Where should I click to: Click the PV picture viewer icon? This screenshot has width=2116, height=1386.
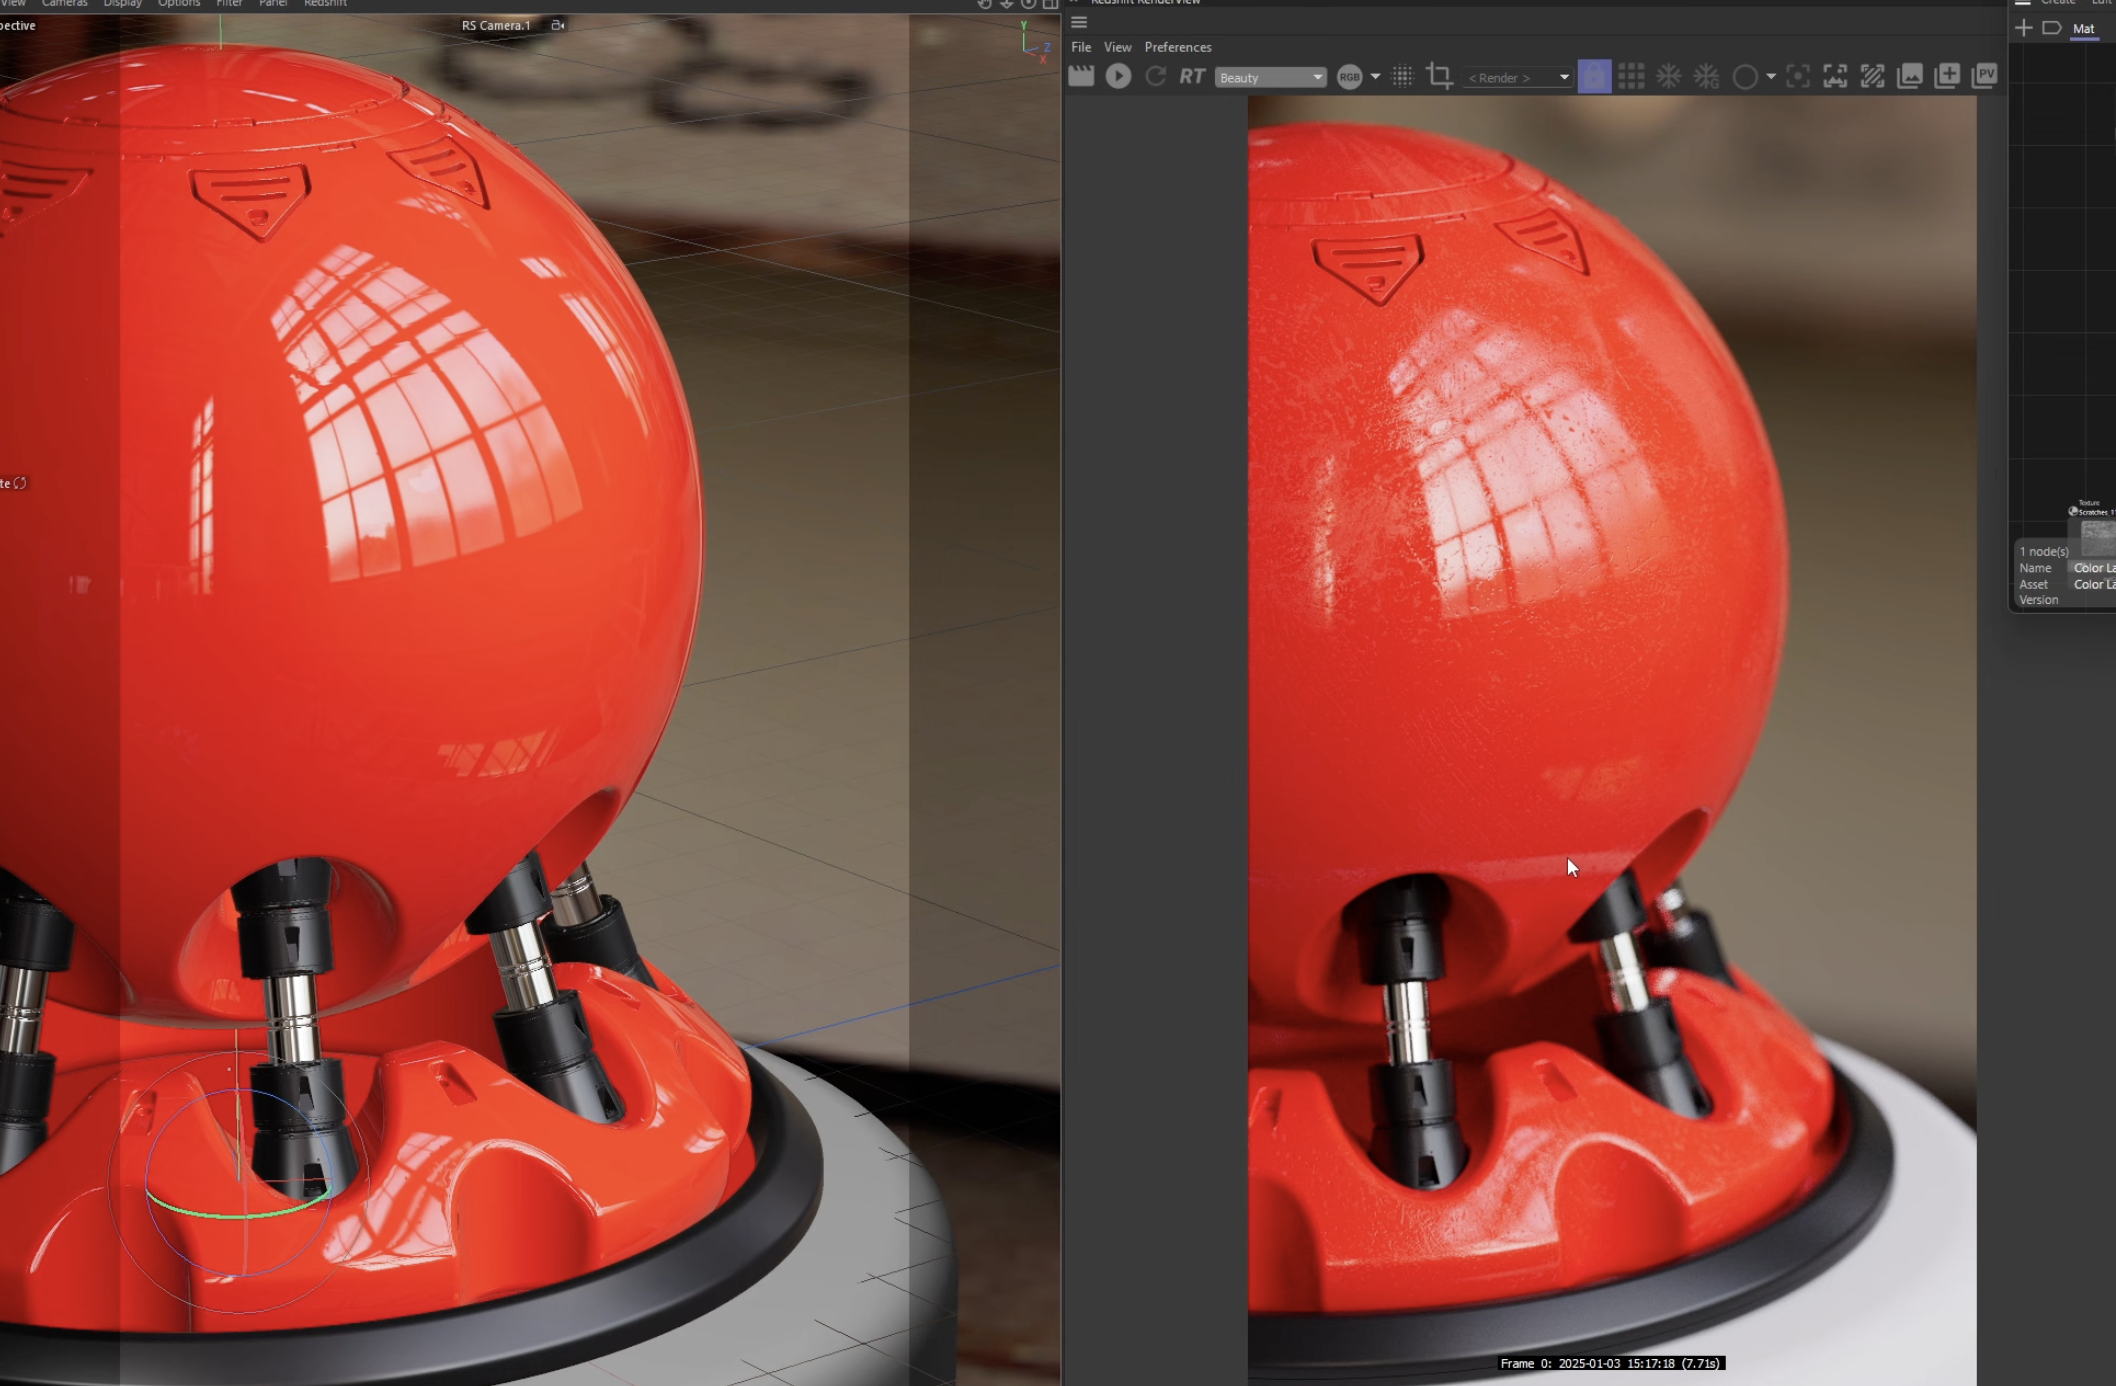coord(1984,76)
